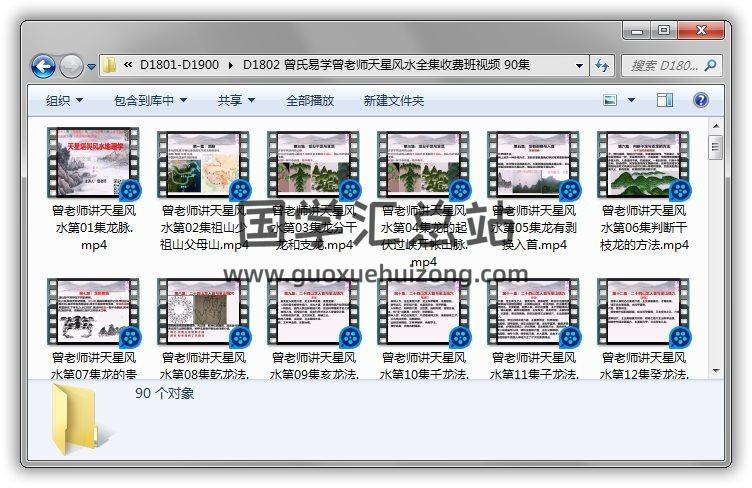Screen dimensions: 752x488
Task: Click the 全部播放 button
Action: pos(310,100)
